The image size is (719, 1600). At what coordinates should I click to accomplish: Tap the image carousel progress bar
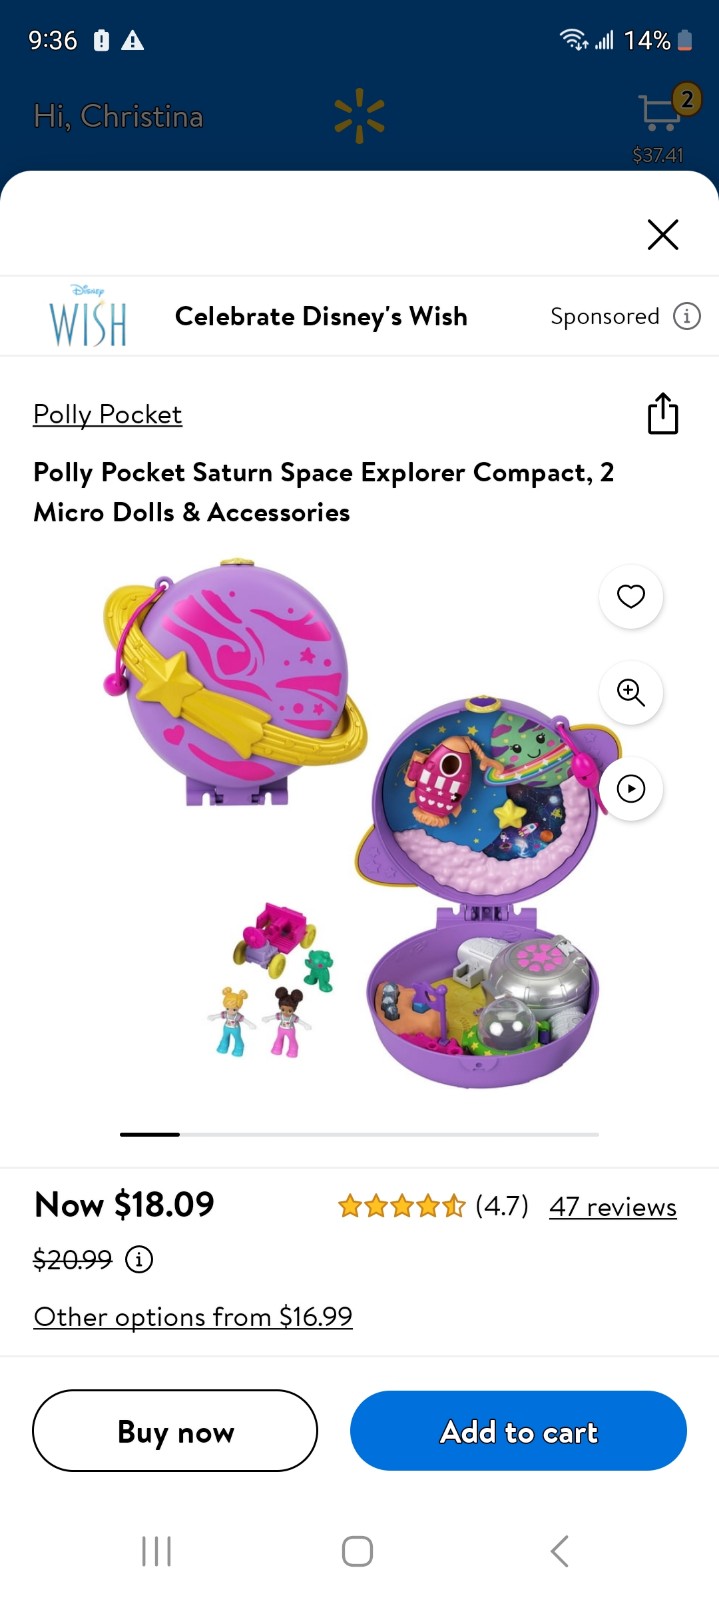[359, 1135]
